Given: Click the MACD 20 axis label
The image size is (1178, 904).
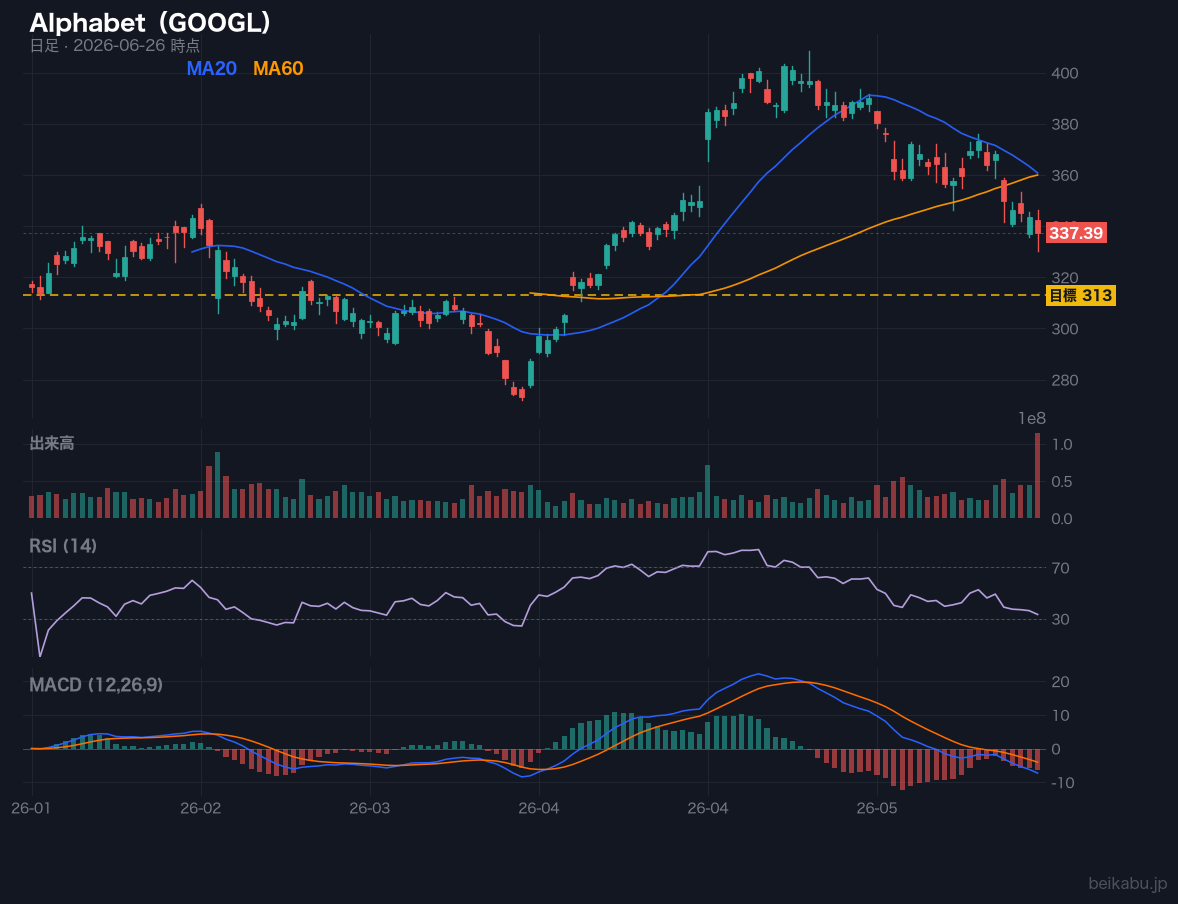Looking at the screenshot, I should (1061, 682).
